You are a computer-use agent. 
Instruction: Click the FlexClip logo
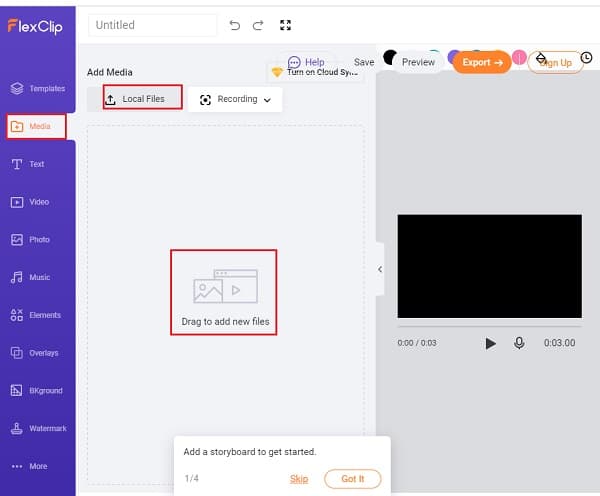point(35,26)
